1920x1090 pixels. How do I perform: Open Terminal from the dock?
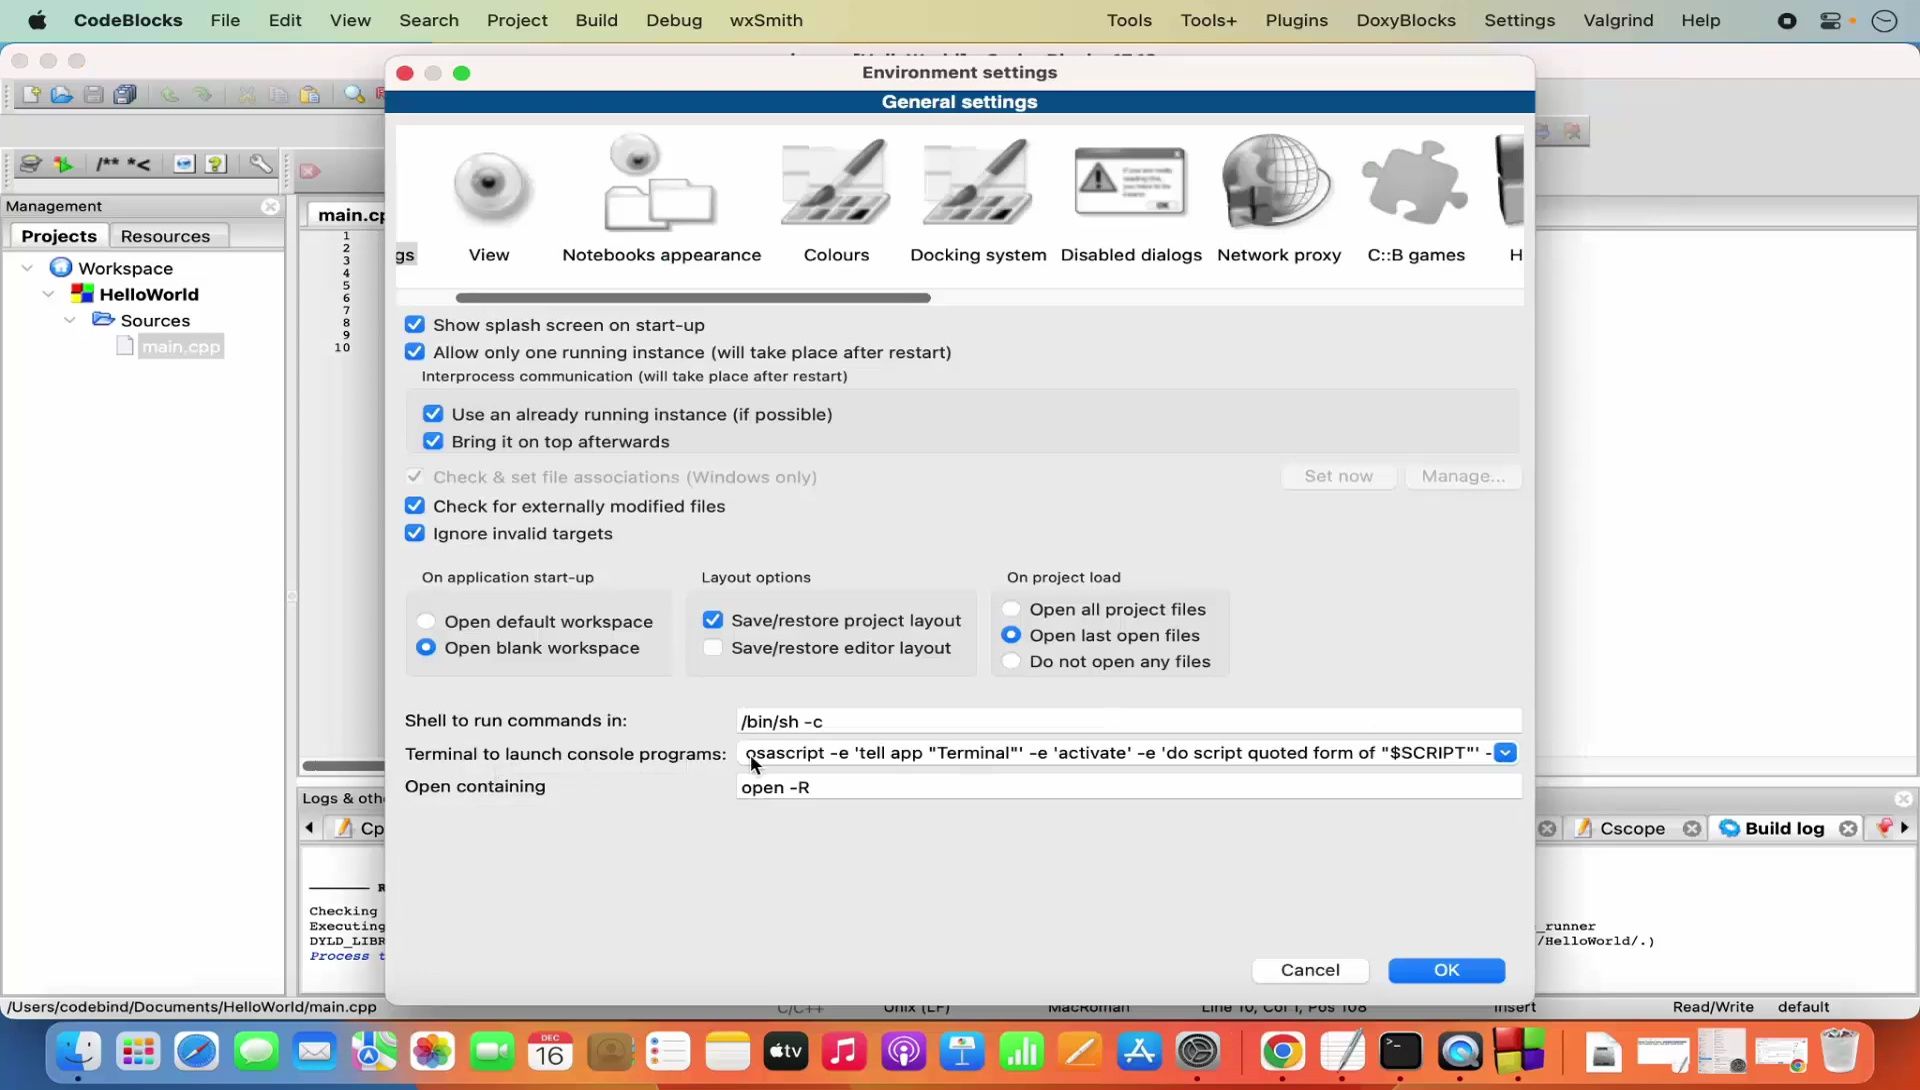(x=1400, y=1051)
